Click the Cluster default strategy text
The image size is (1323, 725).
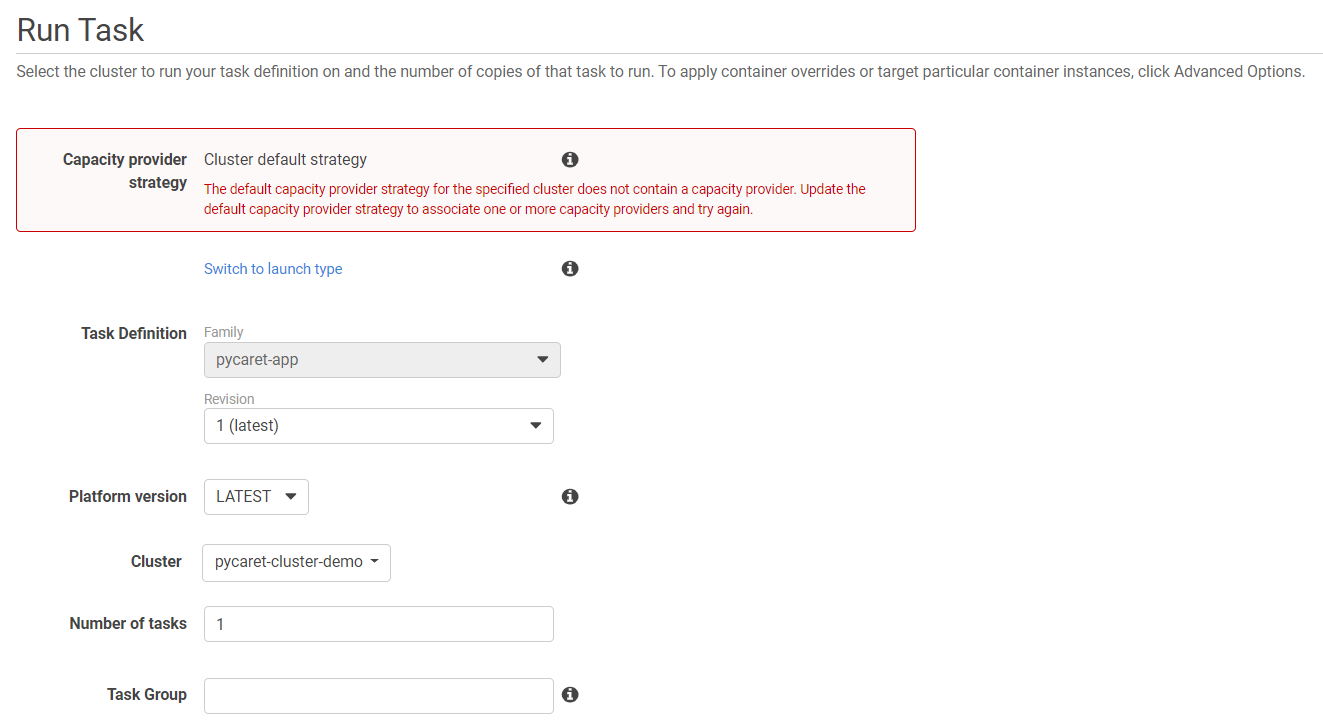tap(285, 160)
